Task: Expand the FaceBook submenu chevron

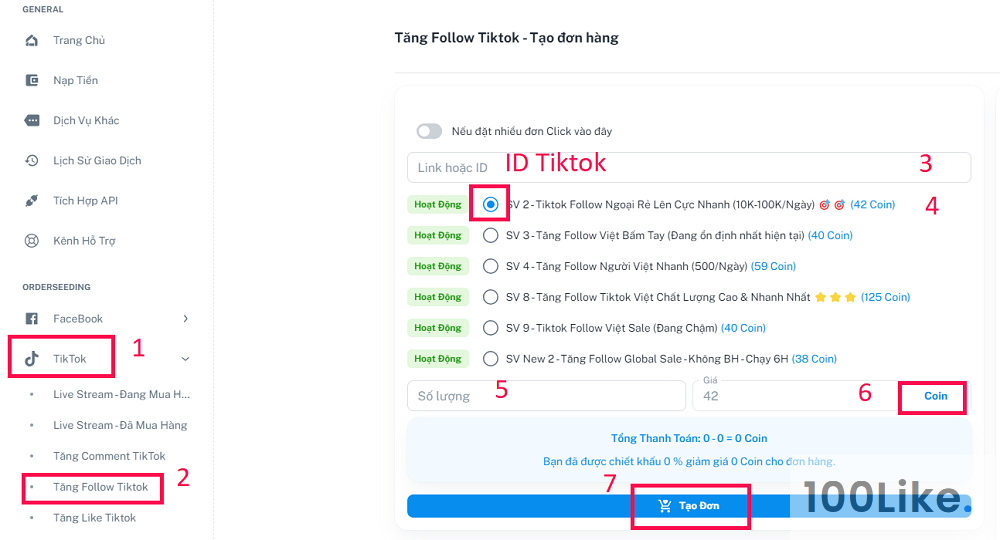Action: tap(186, 319)
